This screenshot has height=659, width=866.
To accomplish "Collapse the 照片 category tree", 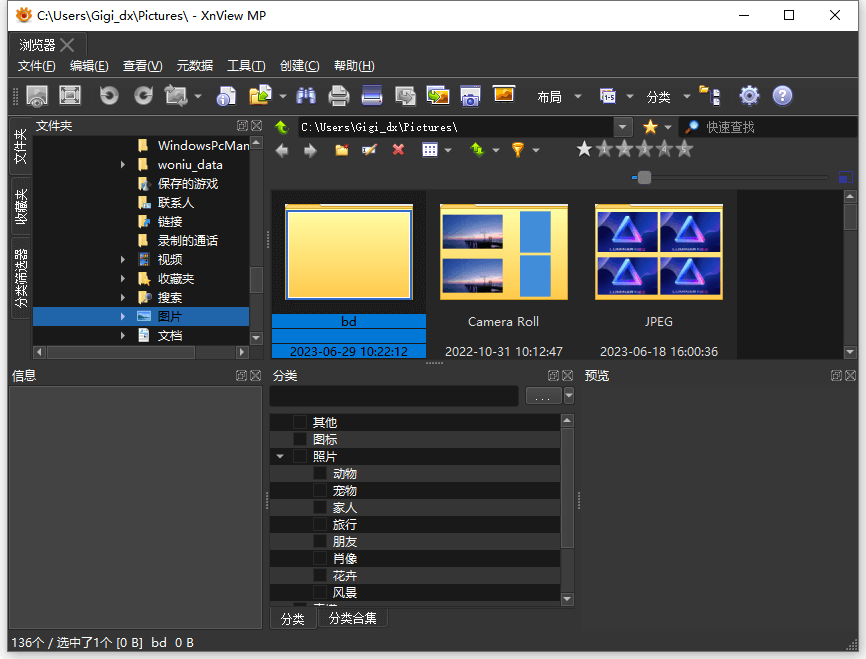I will (280, 456).
